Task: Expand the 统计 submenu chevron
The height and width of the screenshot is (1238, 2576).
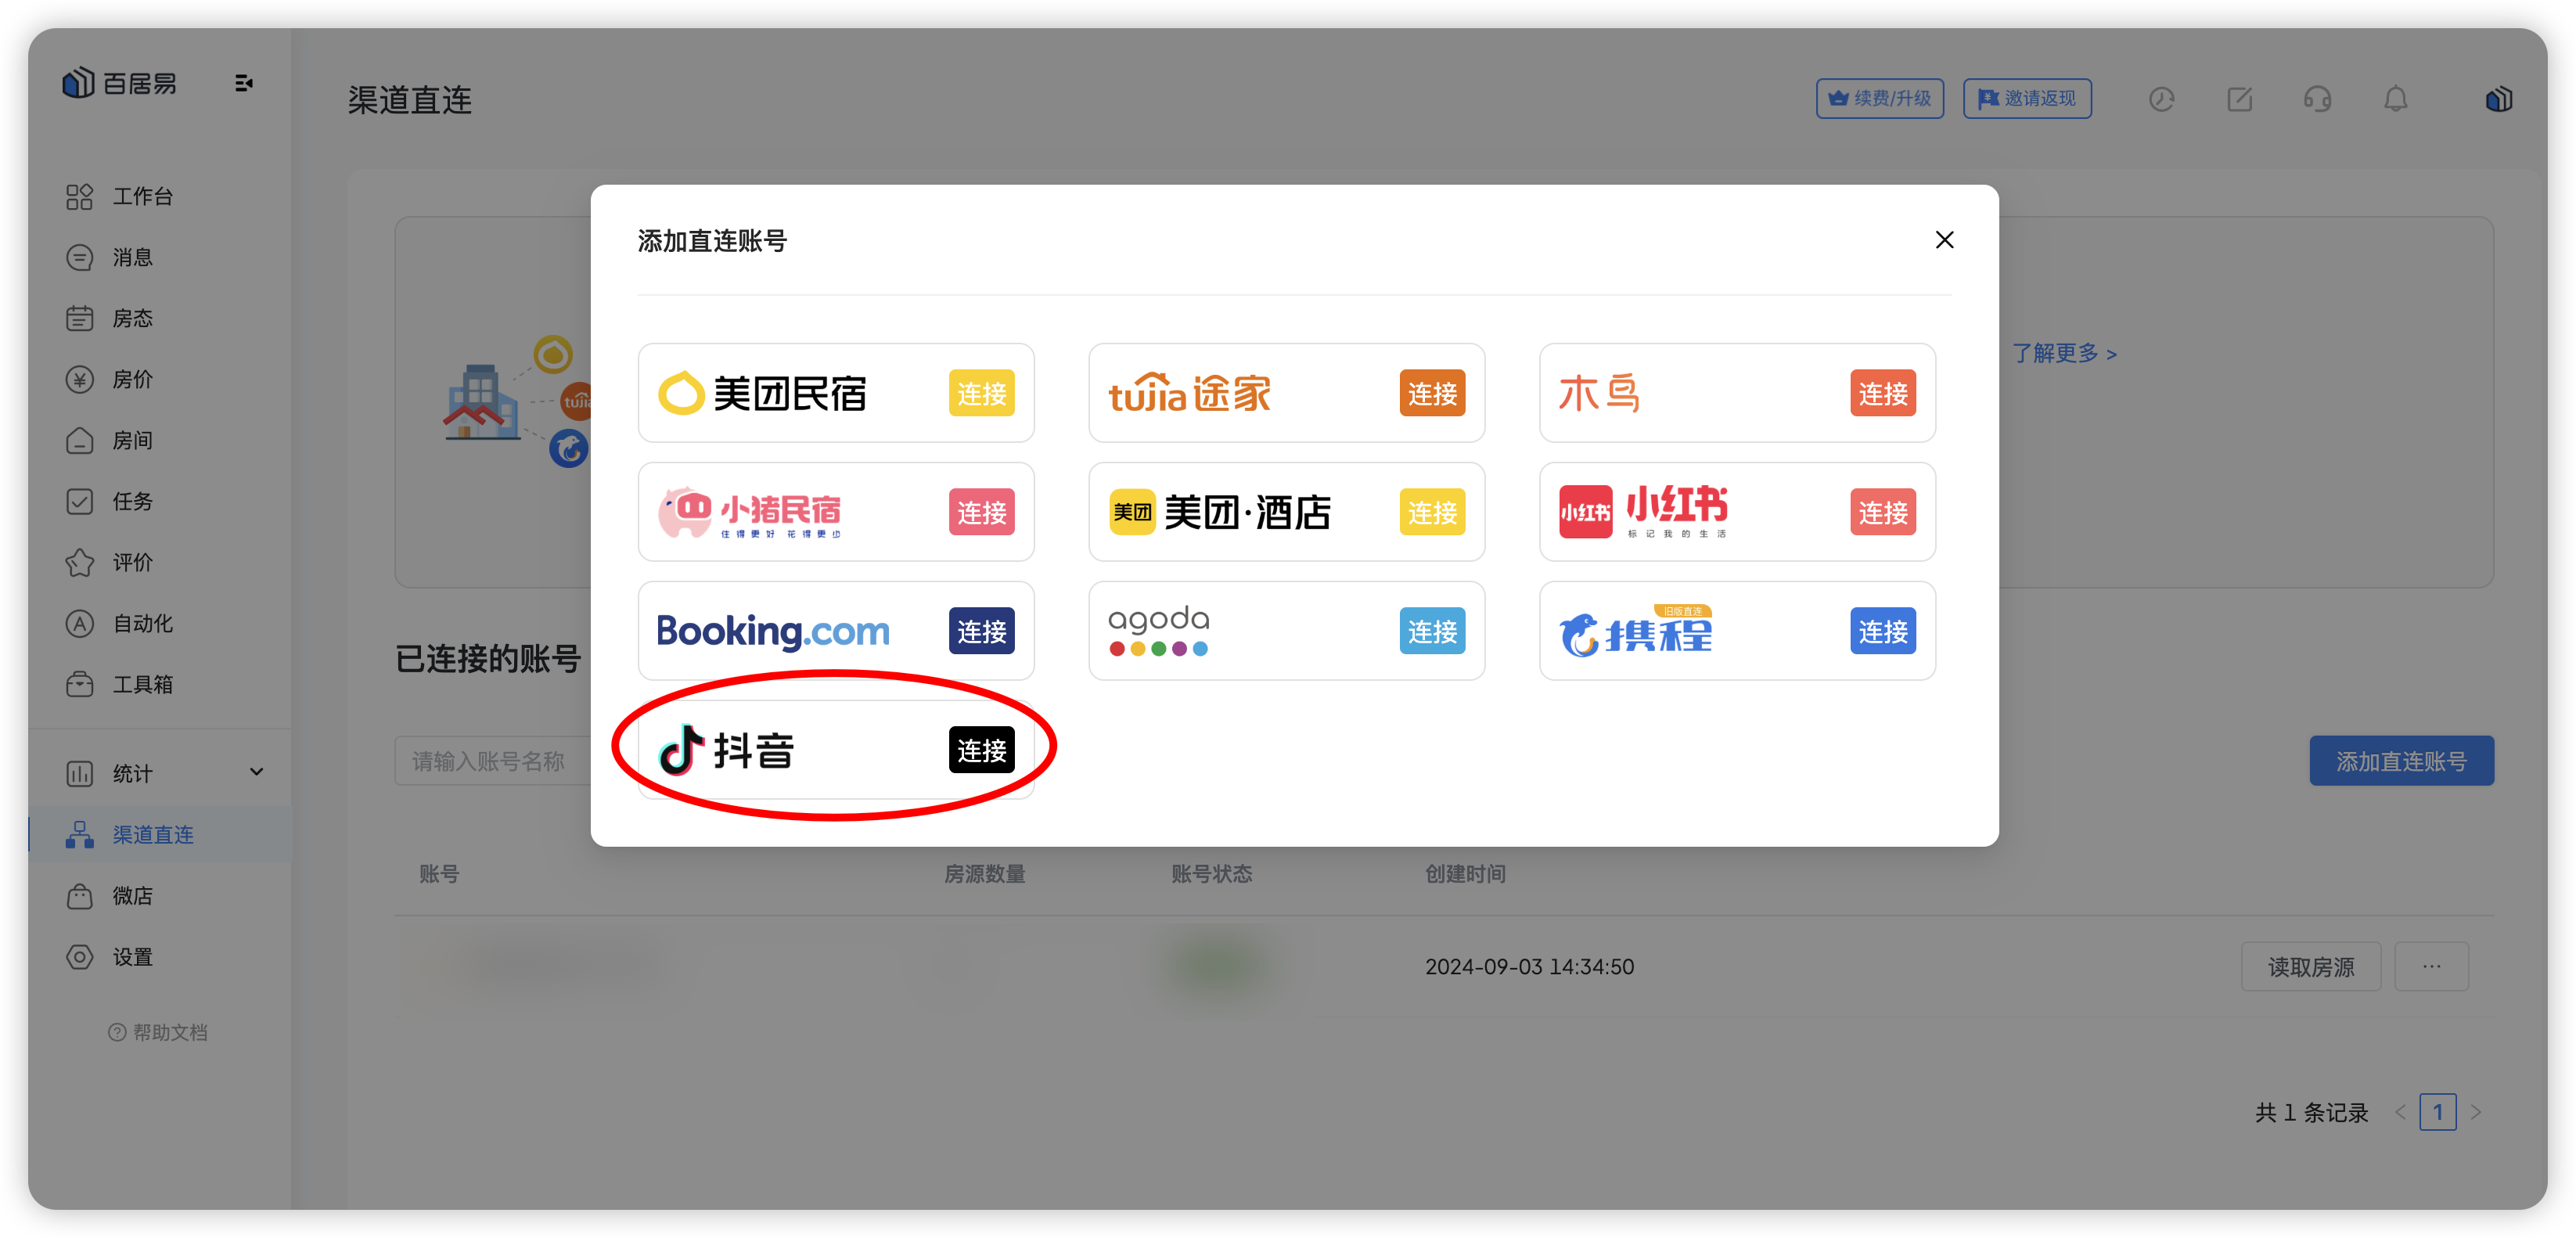Action: pos(256,772)
